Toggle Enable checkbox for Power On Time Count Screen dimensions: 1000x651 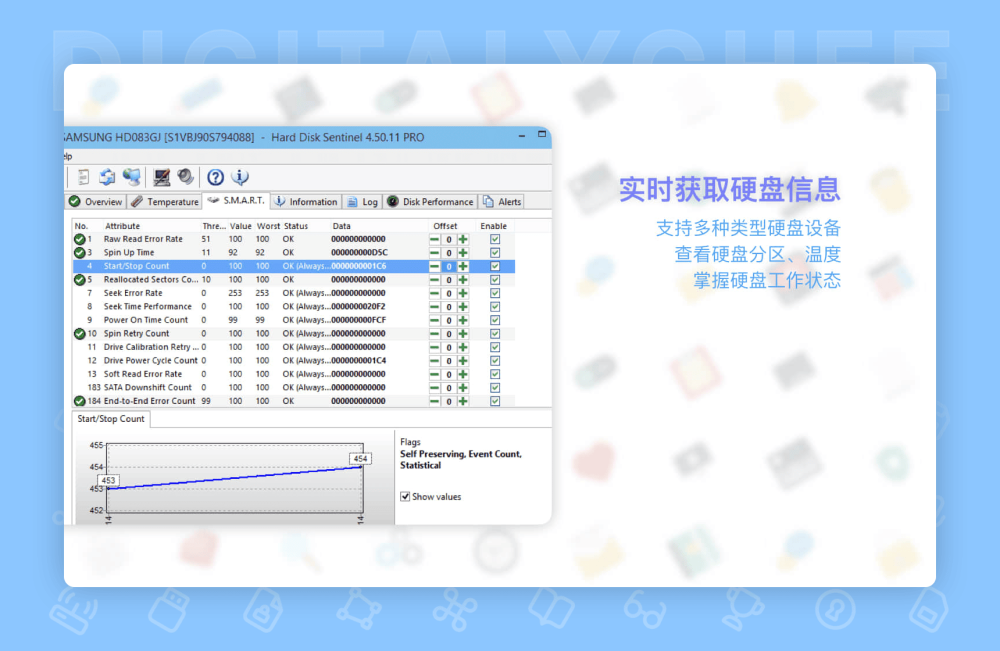pyautogui.click(x=495, y=320)
